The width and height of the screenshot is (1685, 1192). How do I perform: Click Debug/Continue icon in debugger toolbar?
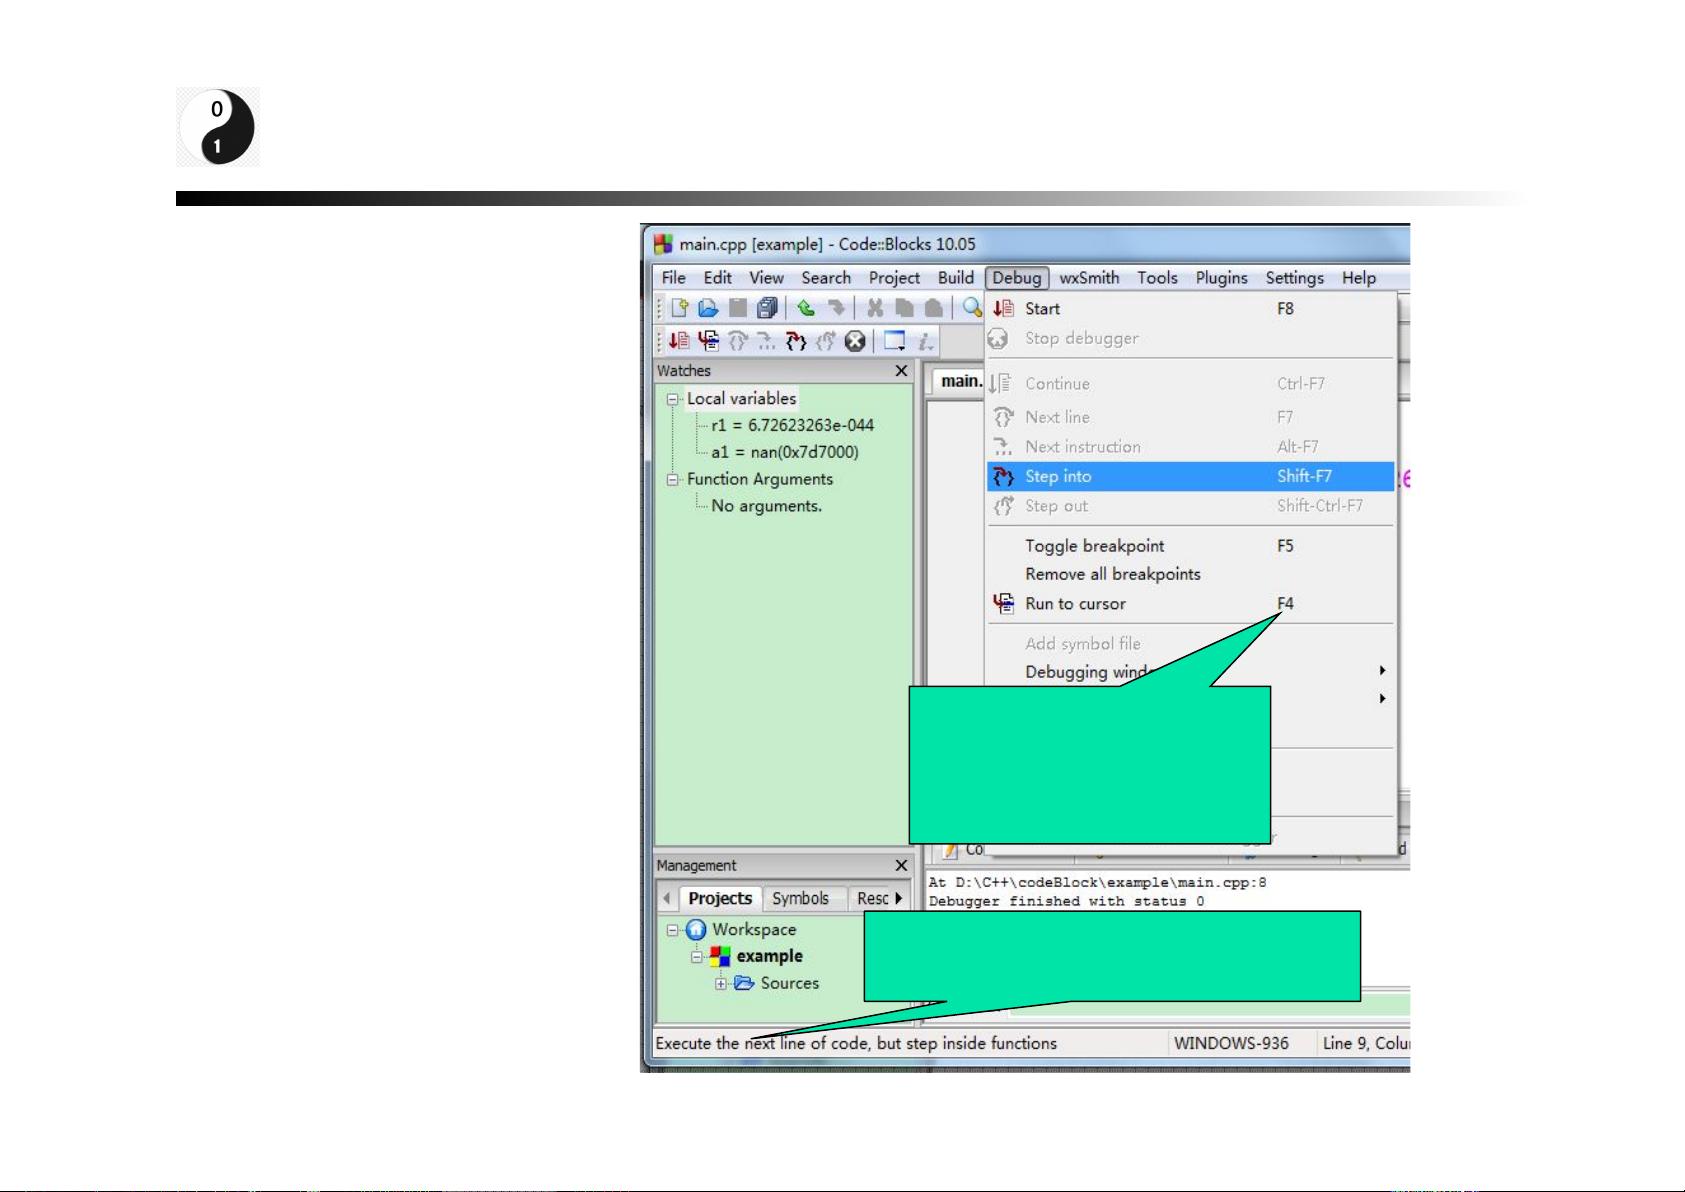[x=679, y=341]
